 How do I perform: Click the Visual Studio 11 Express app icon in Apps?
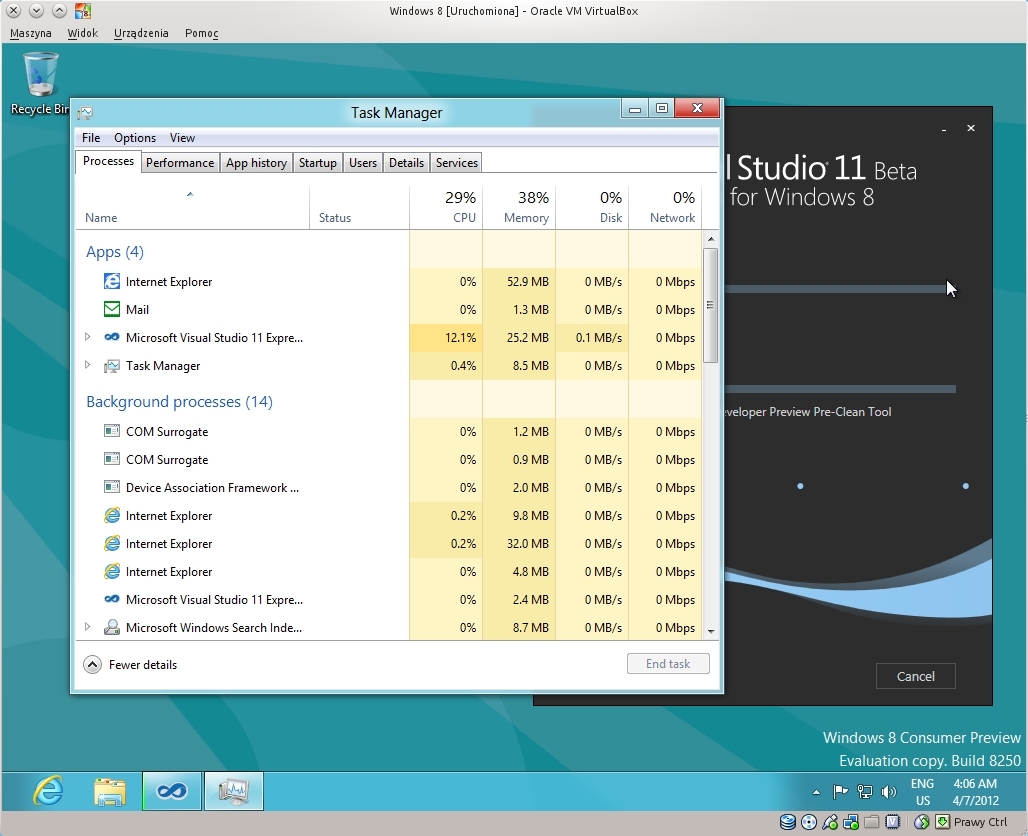[x=112, y=337]
